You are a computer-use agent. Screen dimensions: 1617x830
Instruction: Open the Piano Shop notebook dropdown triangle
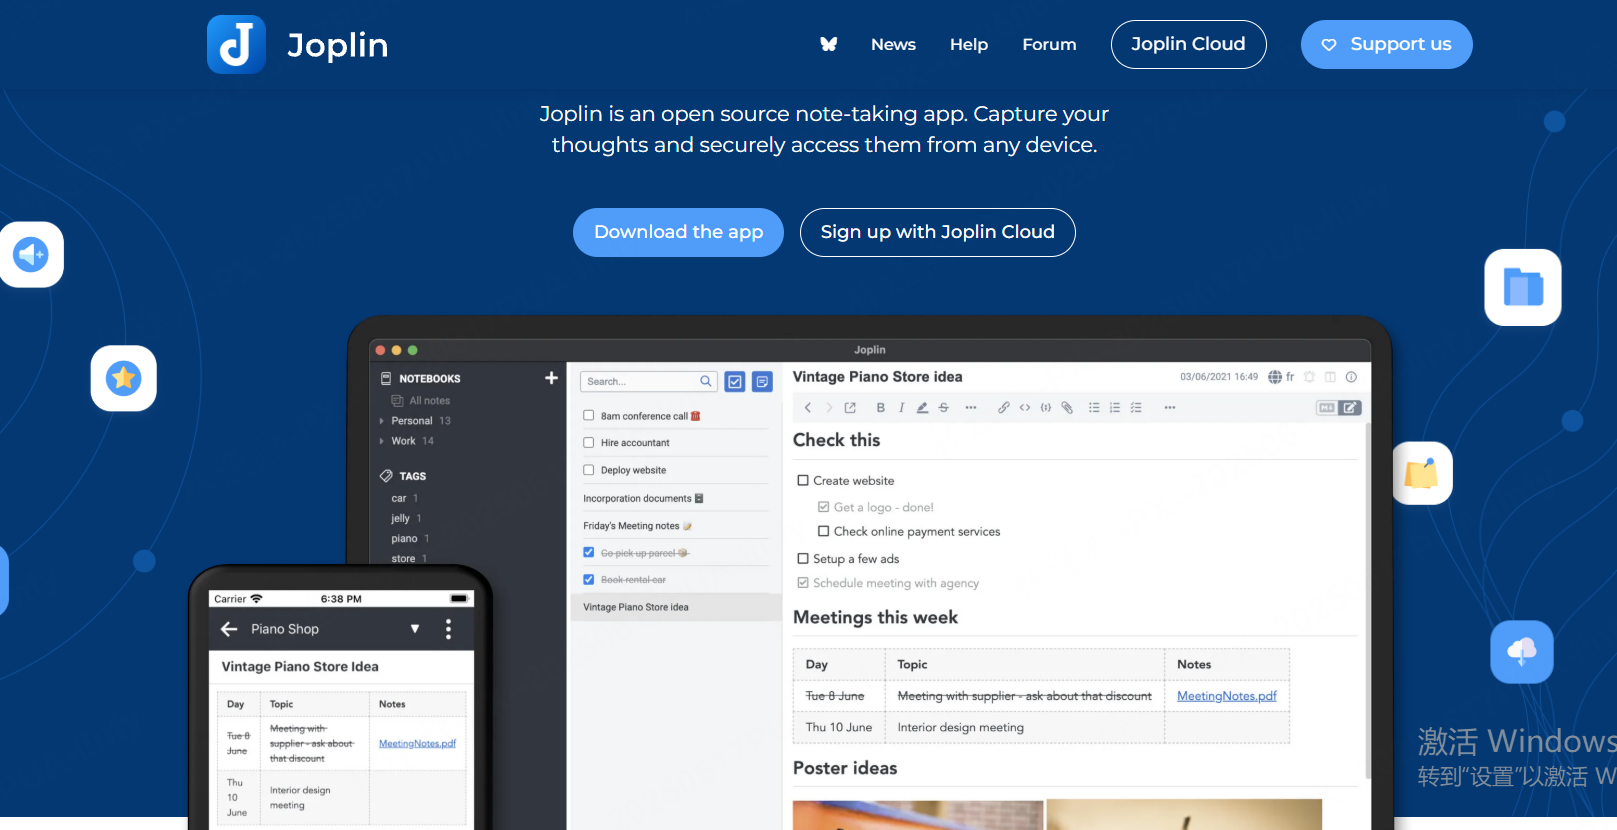pyautogui.click(x=415, y=629)
